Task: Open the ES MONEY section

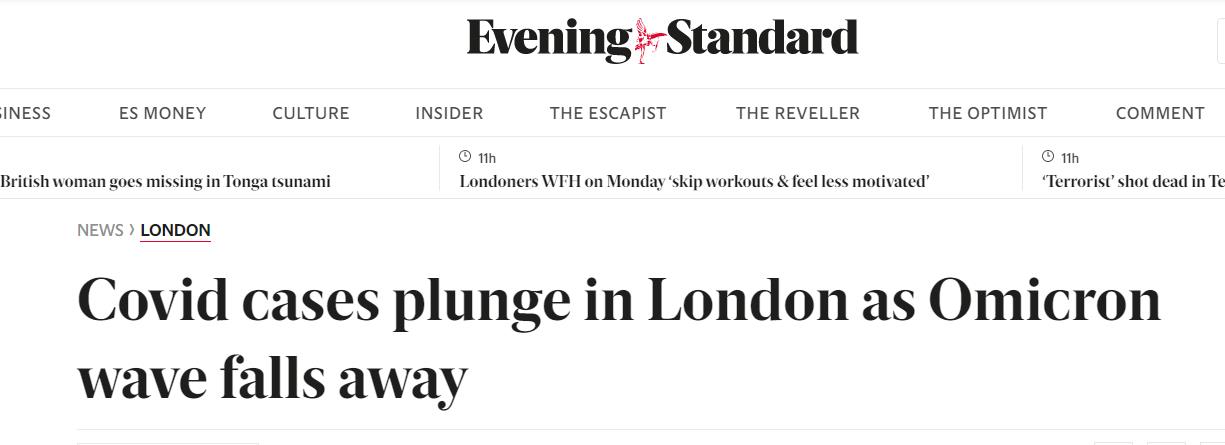Action: click(162, 113)
